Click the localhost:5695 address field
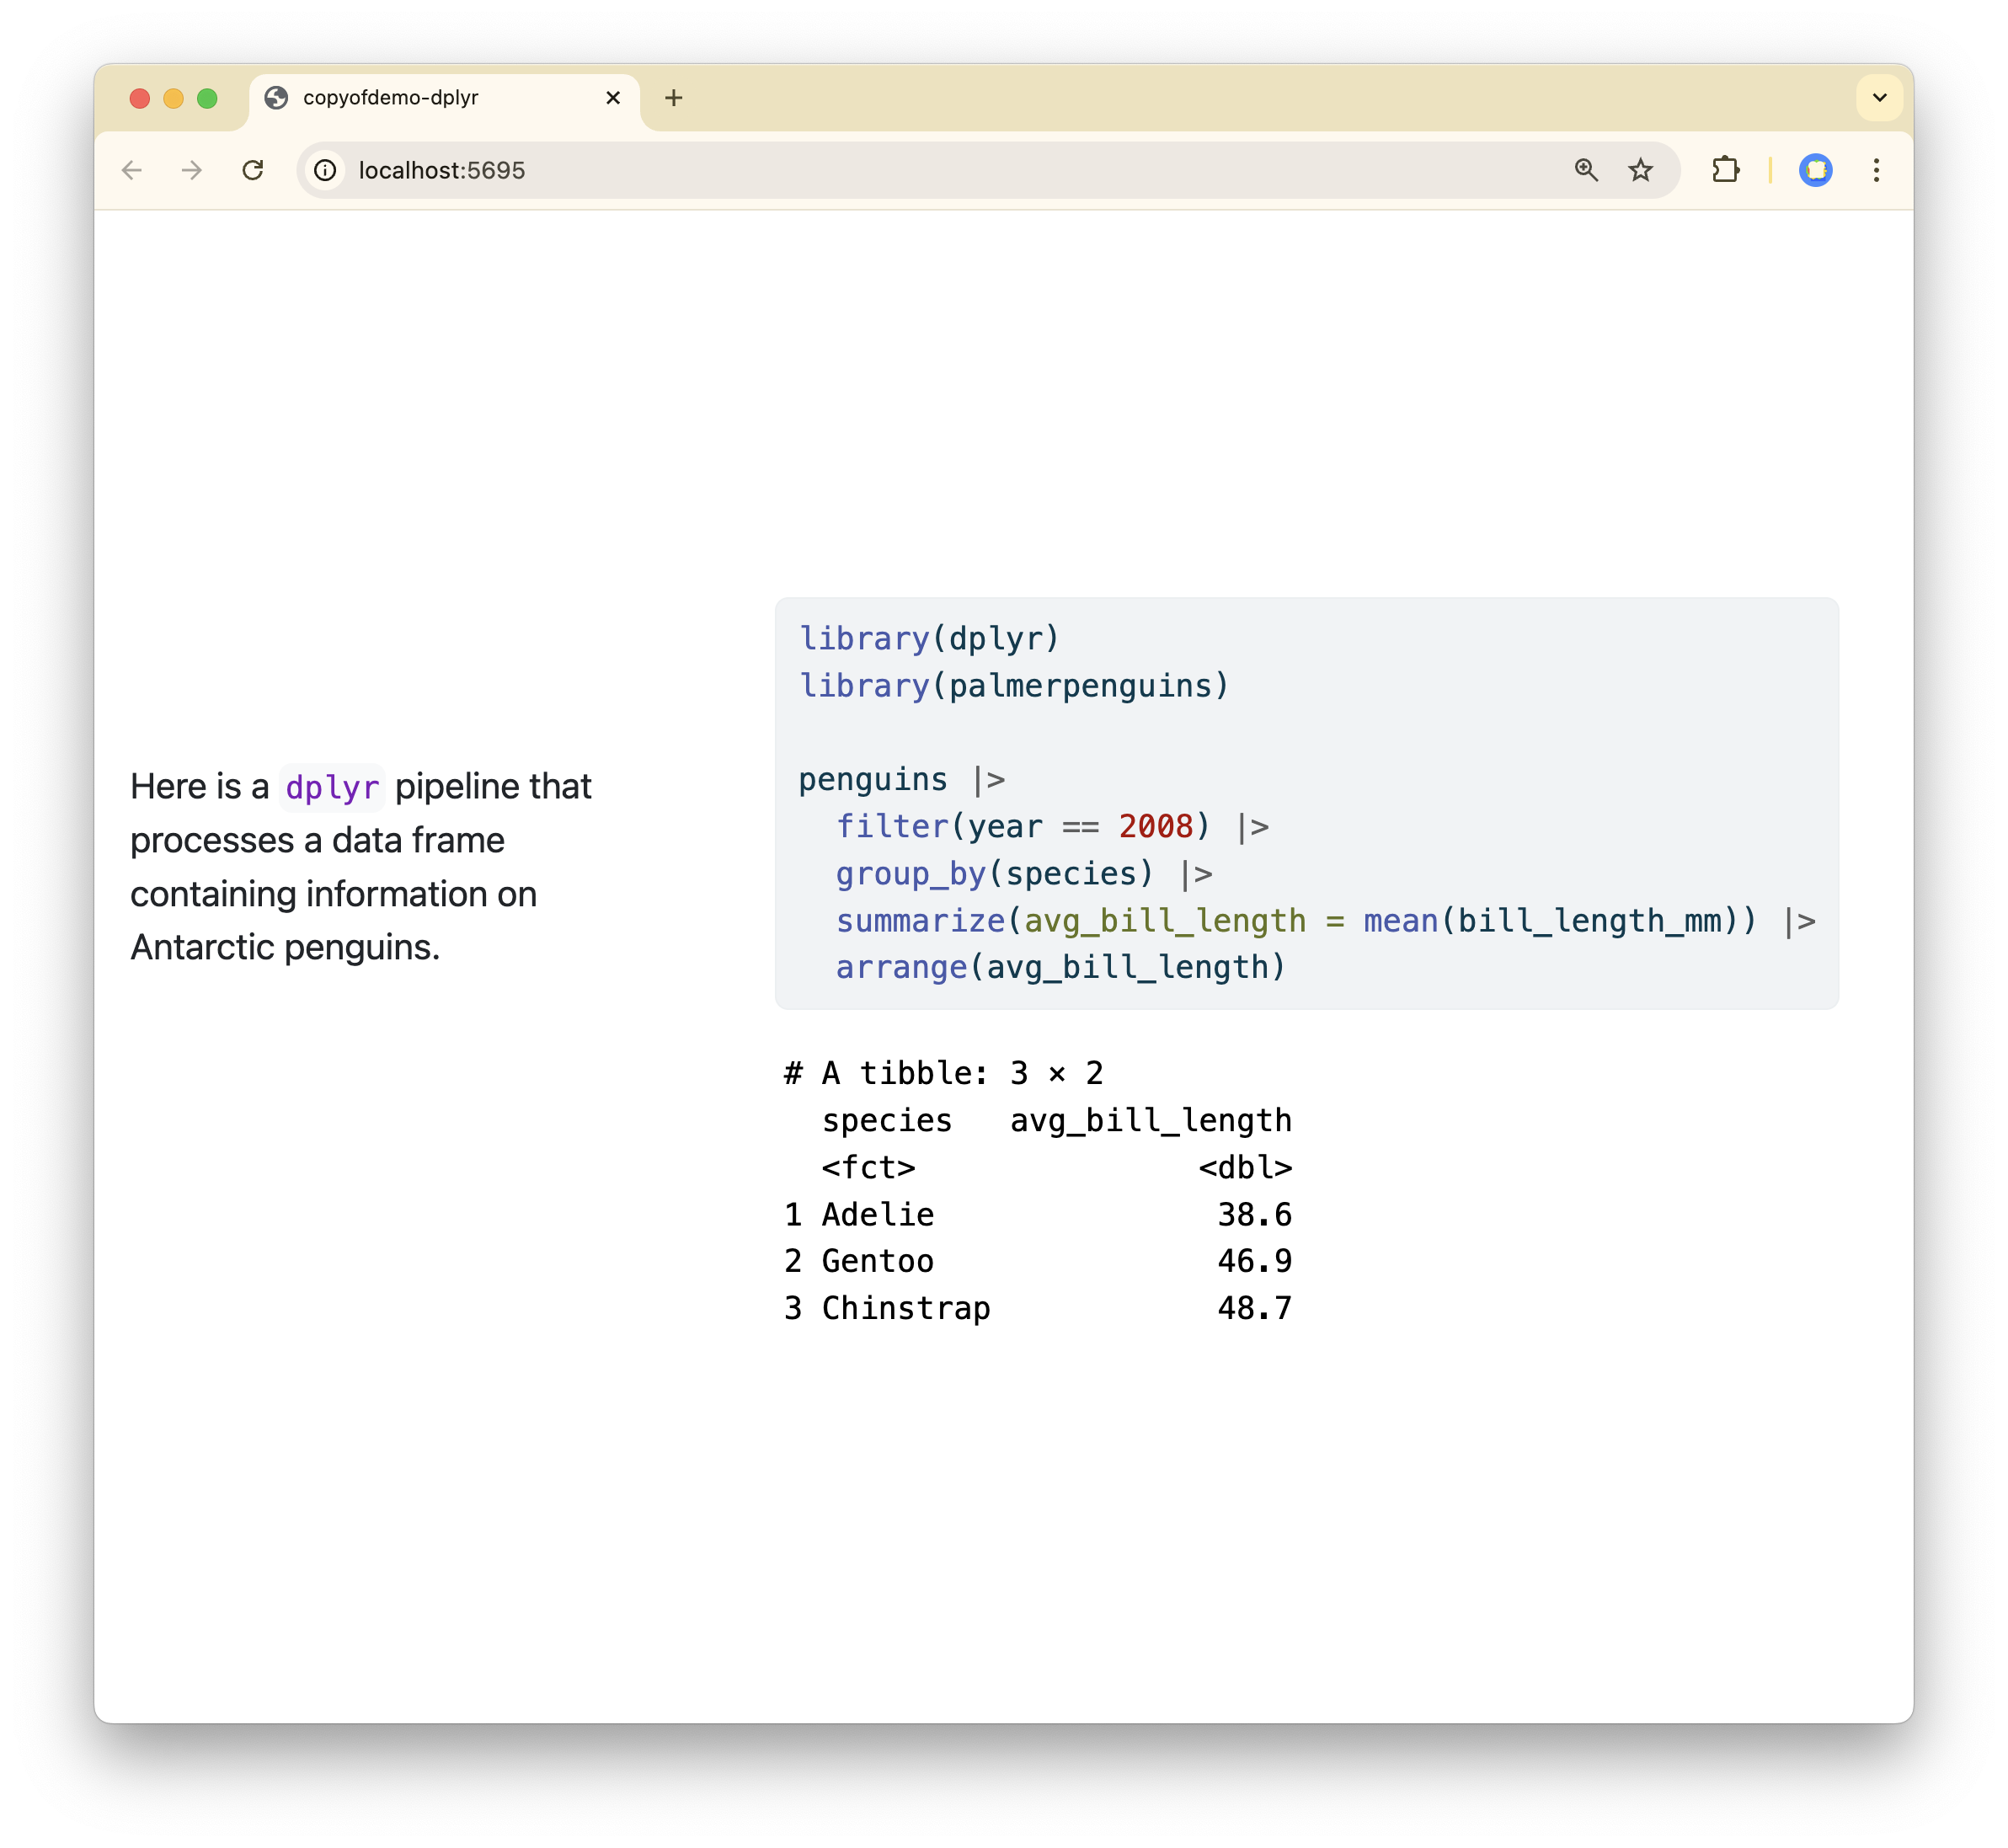This screenshot has width=2008, height=1848. pyautogui.click(x=900, y=170)
